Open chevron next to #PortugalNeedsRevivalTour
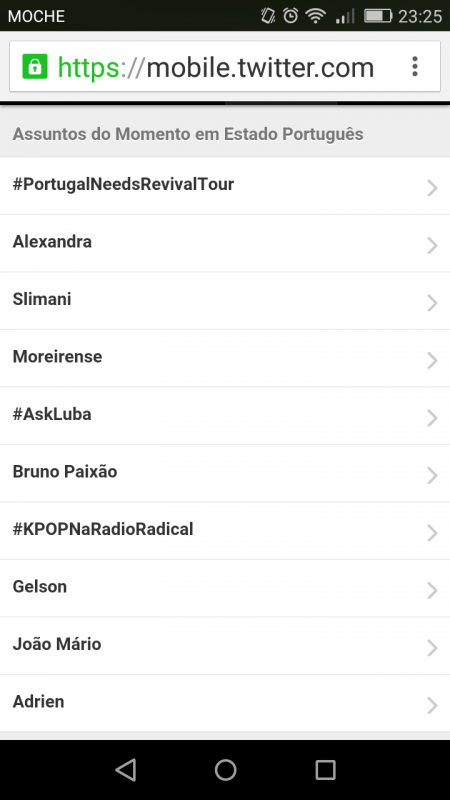Image resolution: width=450 pixels, height=800 pixels. point(432,188)
